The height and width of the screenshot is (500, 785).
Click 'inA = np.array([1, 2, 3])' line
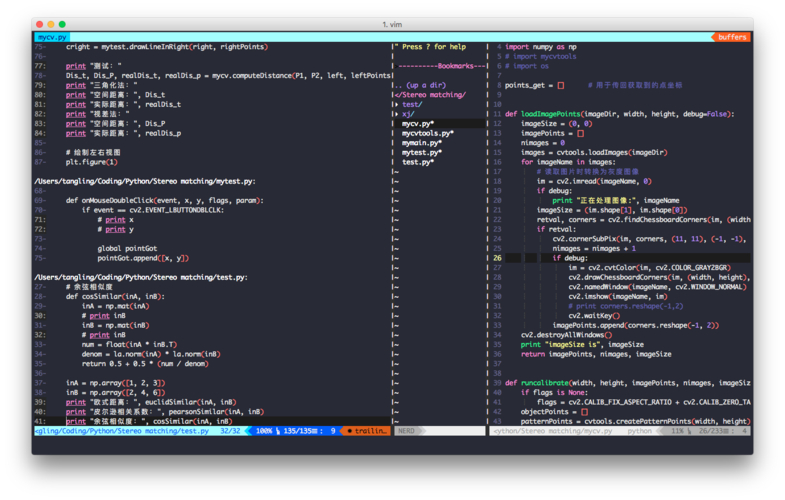[x=115, y=383]
